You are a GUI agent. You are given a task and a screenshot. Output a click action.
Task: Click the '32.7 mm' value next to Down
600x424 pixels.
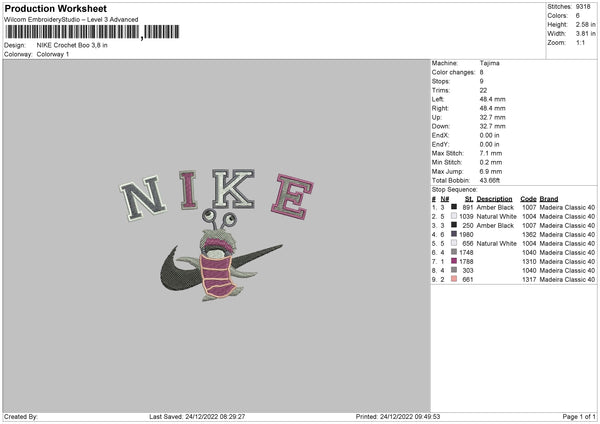click(x=492, y=126)
